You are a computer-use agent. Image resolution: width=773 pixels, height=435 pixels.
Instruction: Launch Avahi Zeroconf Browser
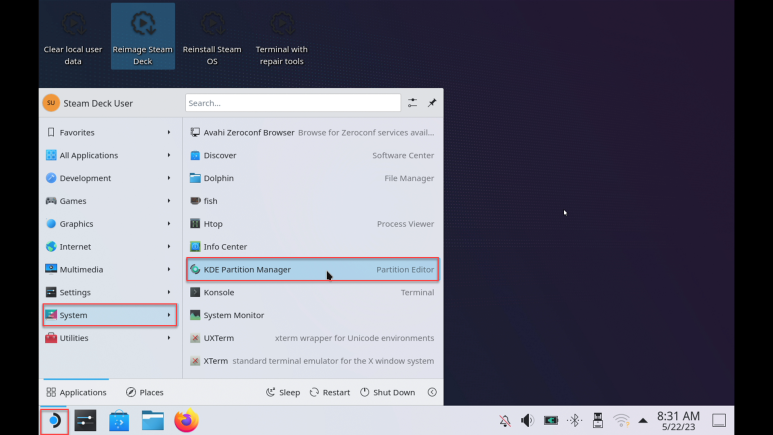tap(313, 132)
